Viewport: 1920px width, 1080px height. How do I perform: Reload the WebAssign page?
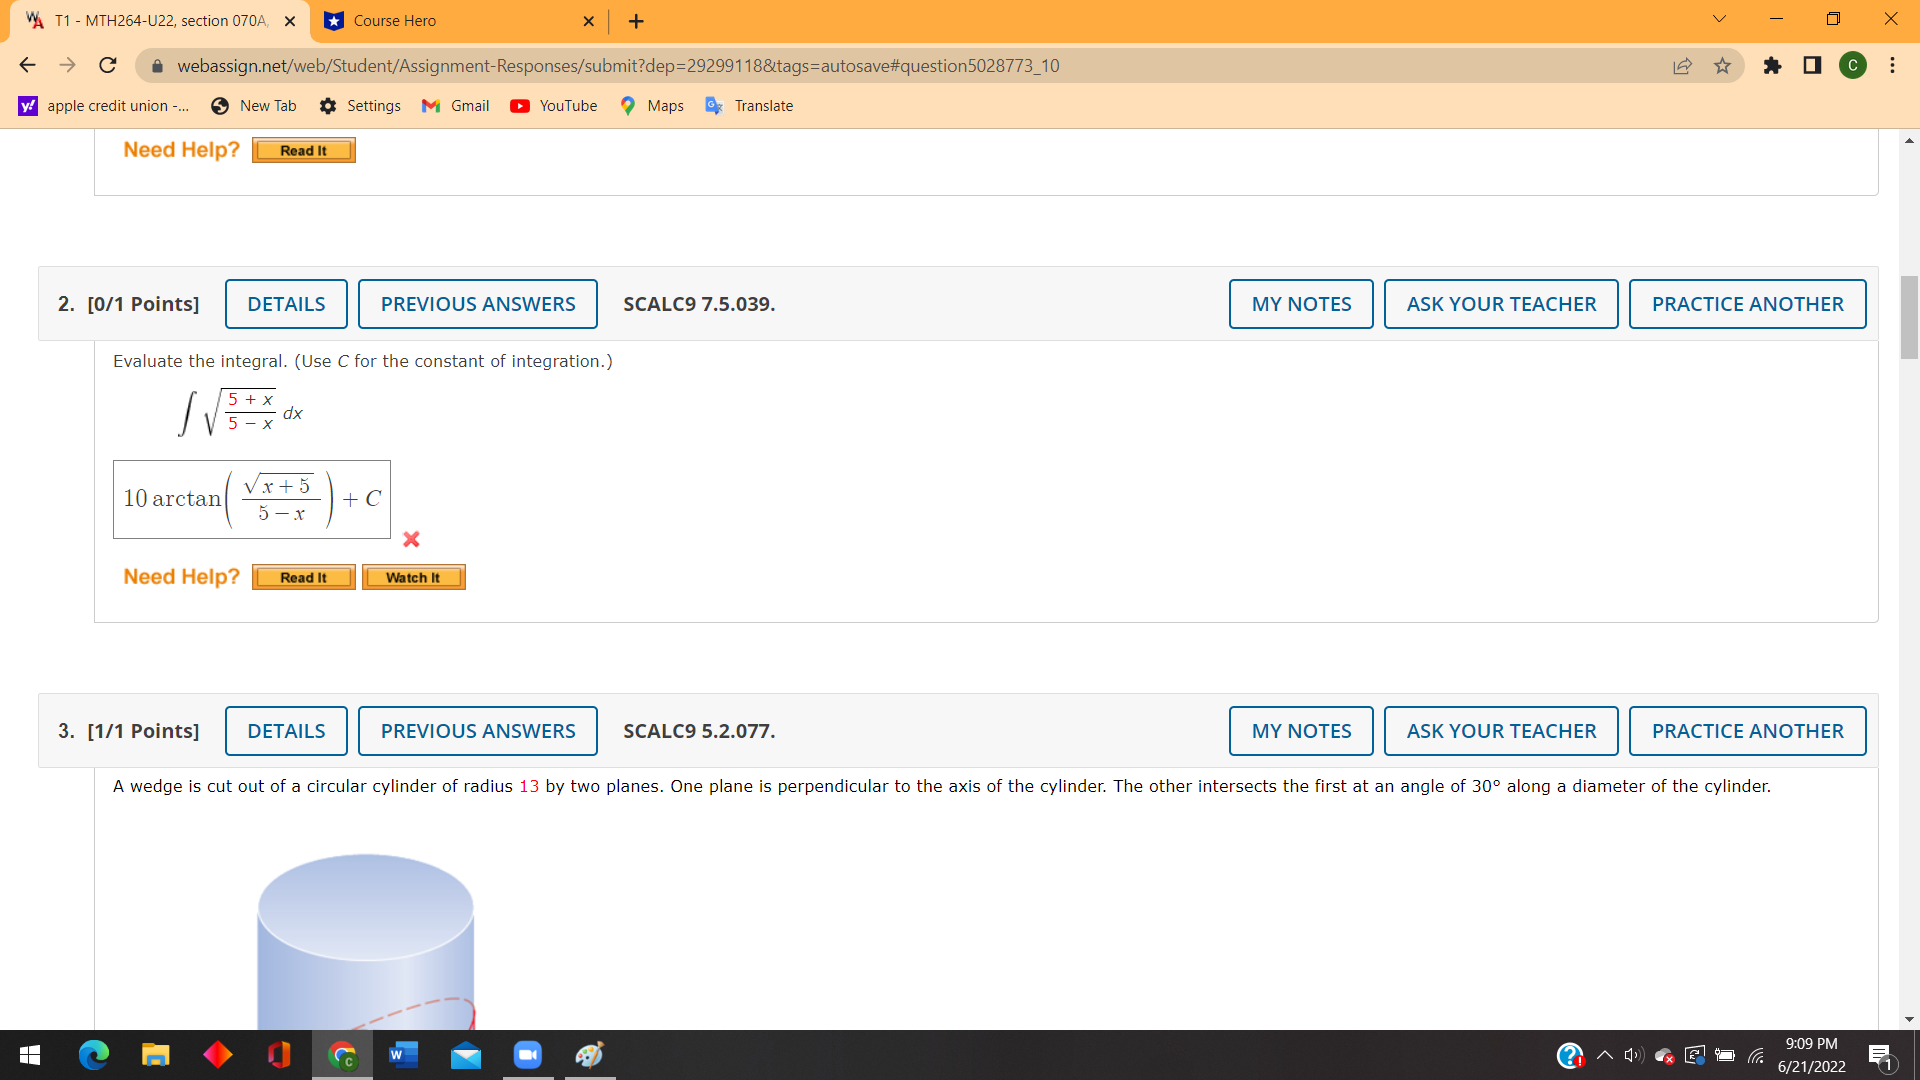pyautogui.click(x=108, y=65)
